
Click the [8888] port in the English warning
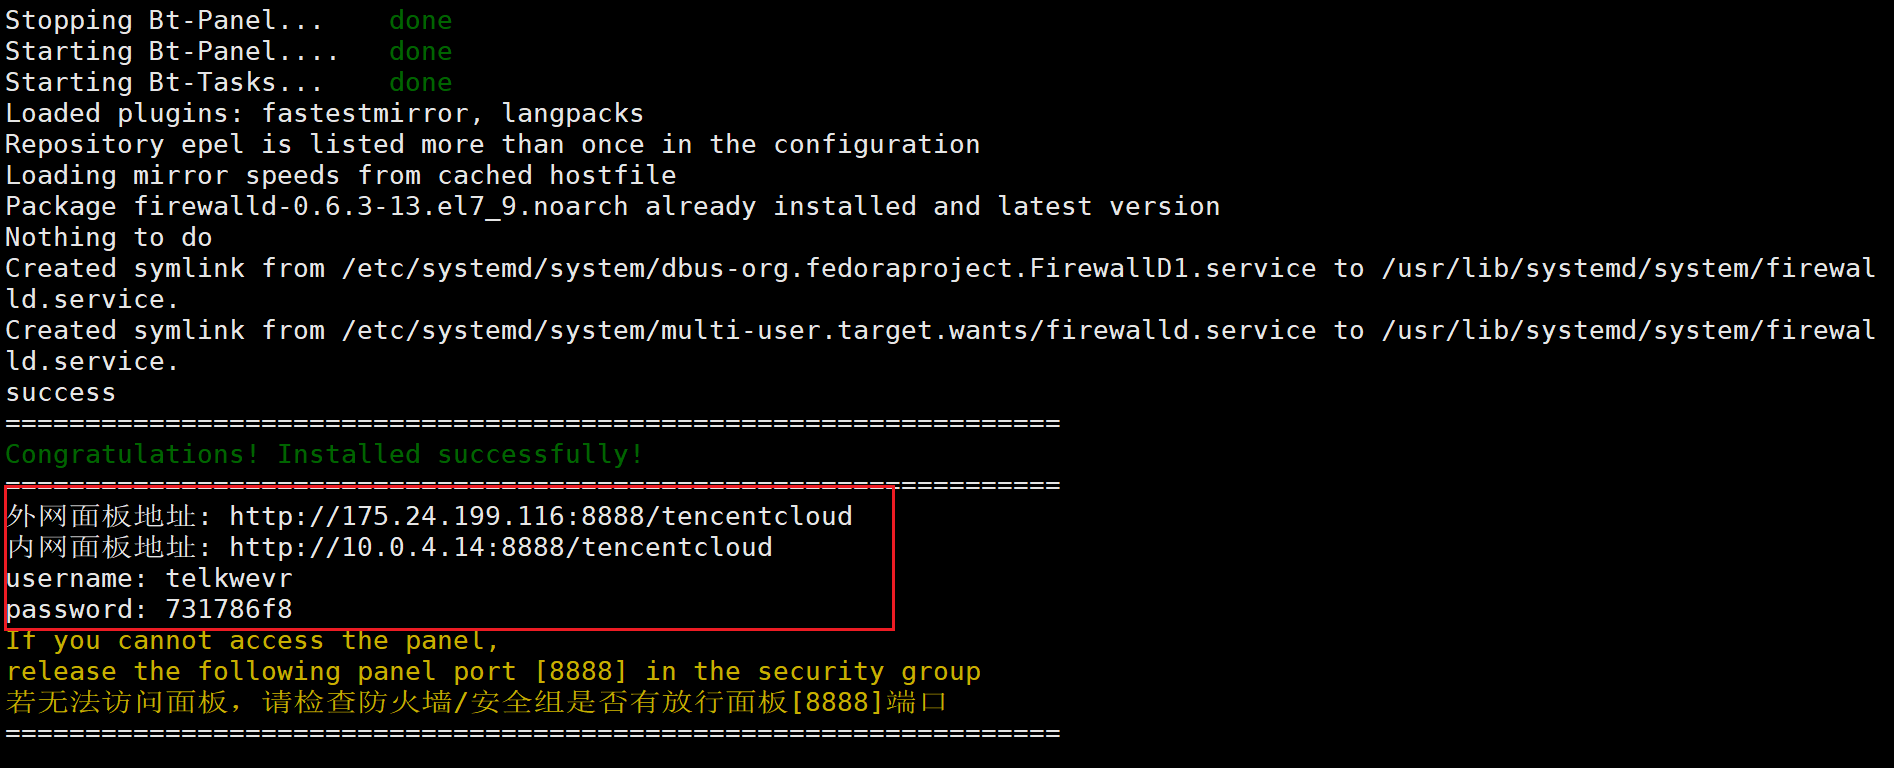coord(581,671)
